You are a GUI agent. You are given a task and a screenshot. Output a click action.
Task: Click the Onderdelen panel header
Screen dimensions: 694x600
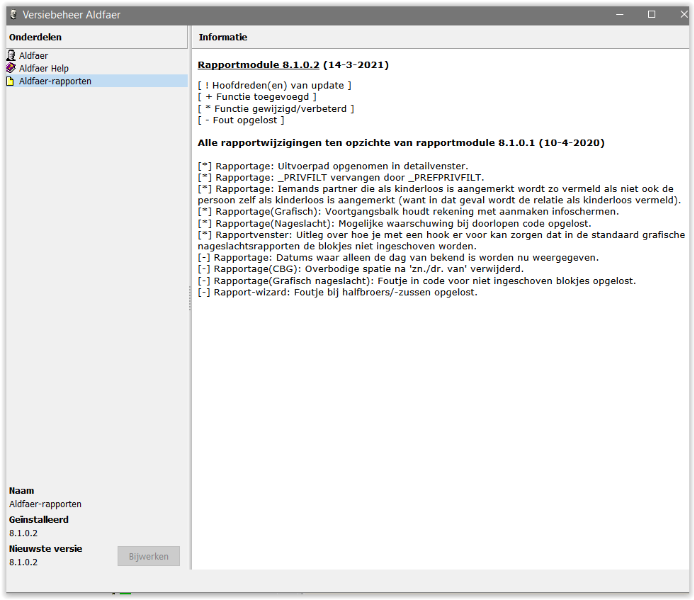tap(35, 37)
